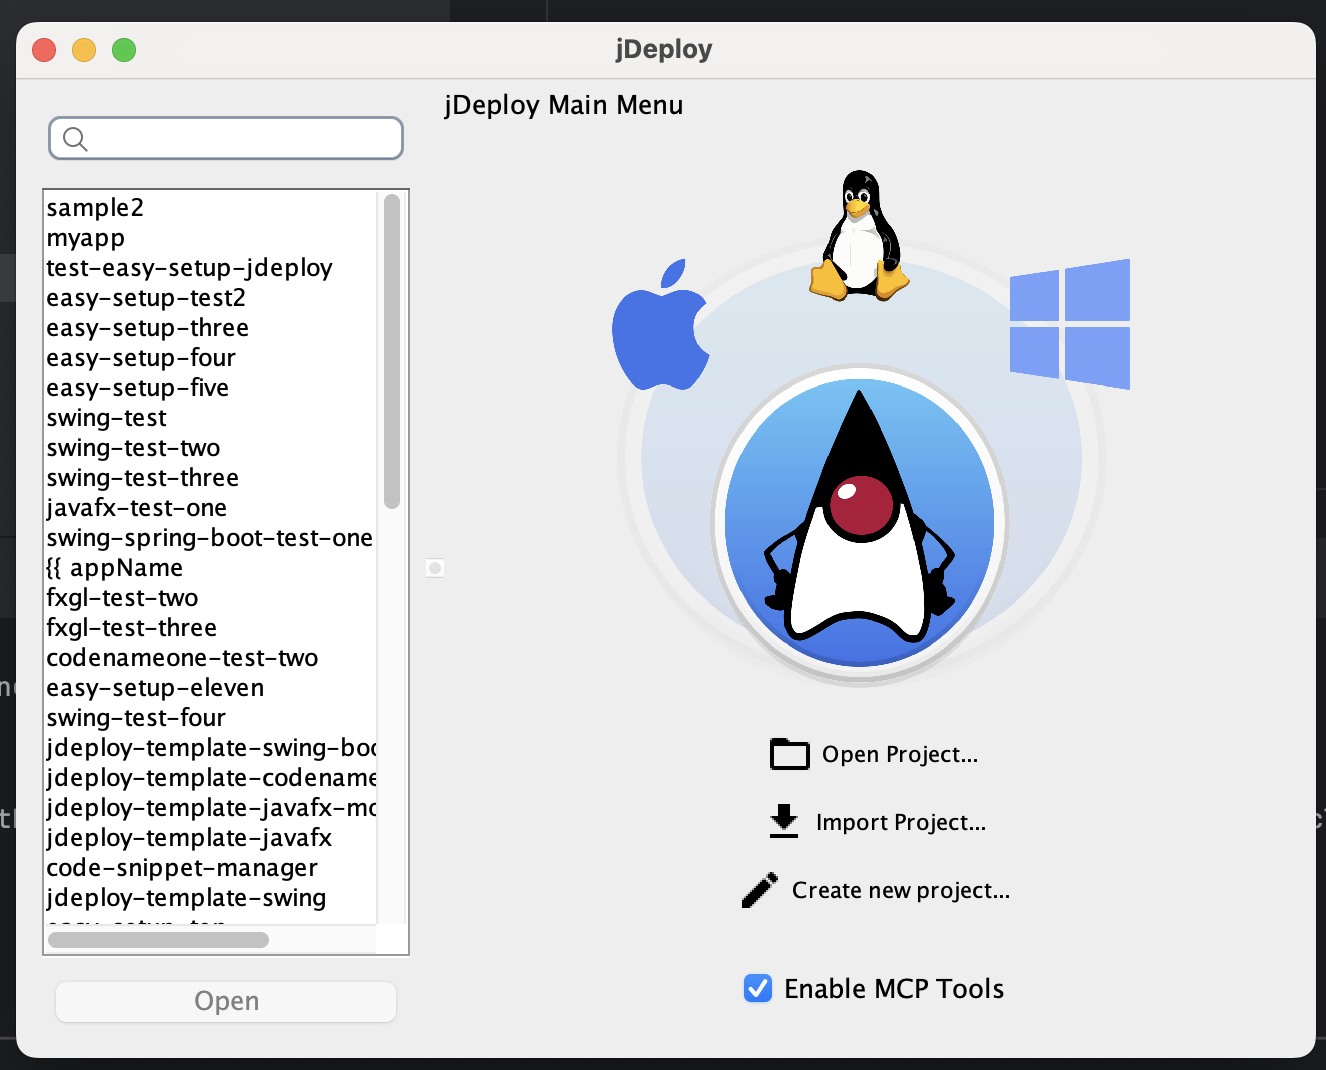The width and height of the screenshot is (1326, 1070).
Task: Pick easy-setup-three from the list
Action: [x=211, y=328]
